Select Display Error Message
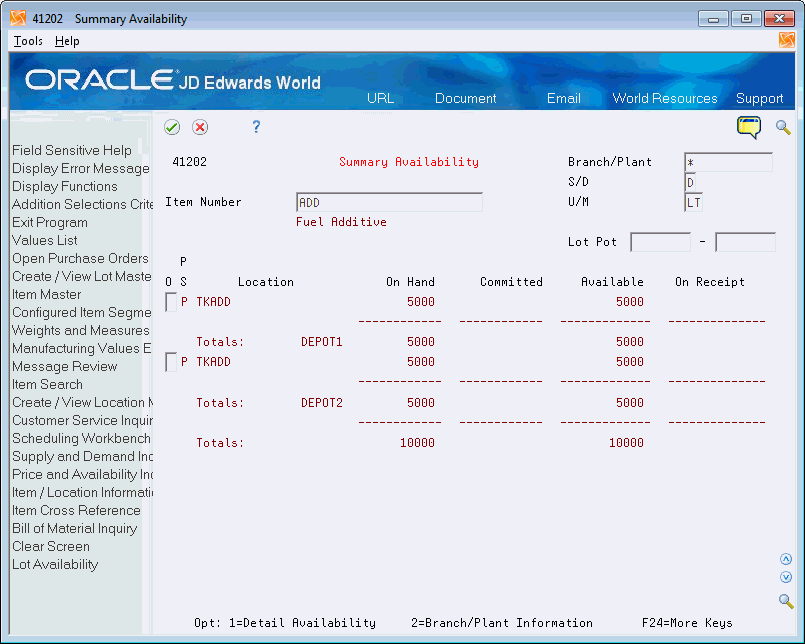Viewport: 805px width, 644px height. point(81,168)
